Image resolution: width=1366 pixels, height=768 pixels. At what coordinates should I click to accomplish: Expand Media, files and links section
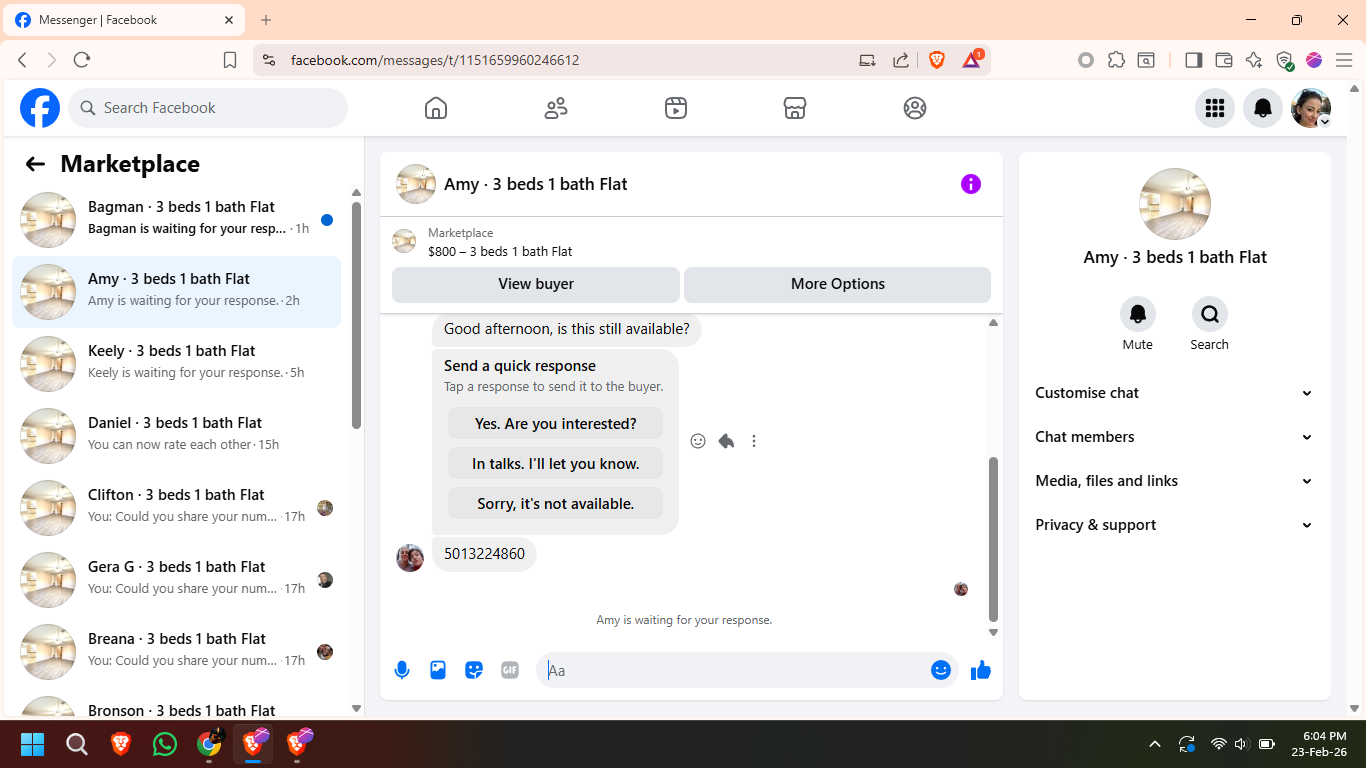coord(1175,481)
